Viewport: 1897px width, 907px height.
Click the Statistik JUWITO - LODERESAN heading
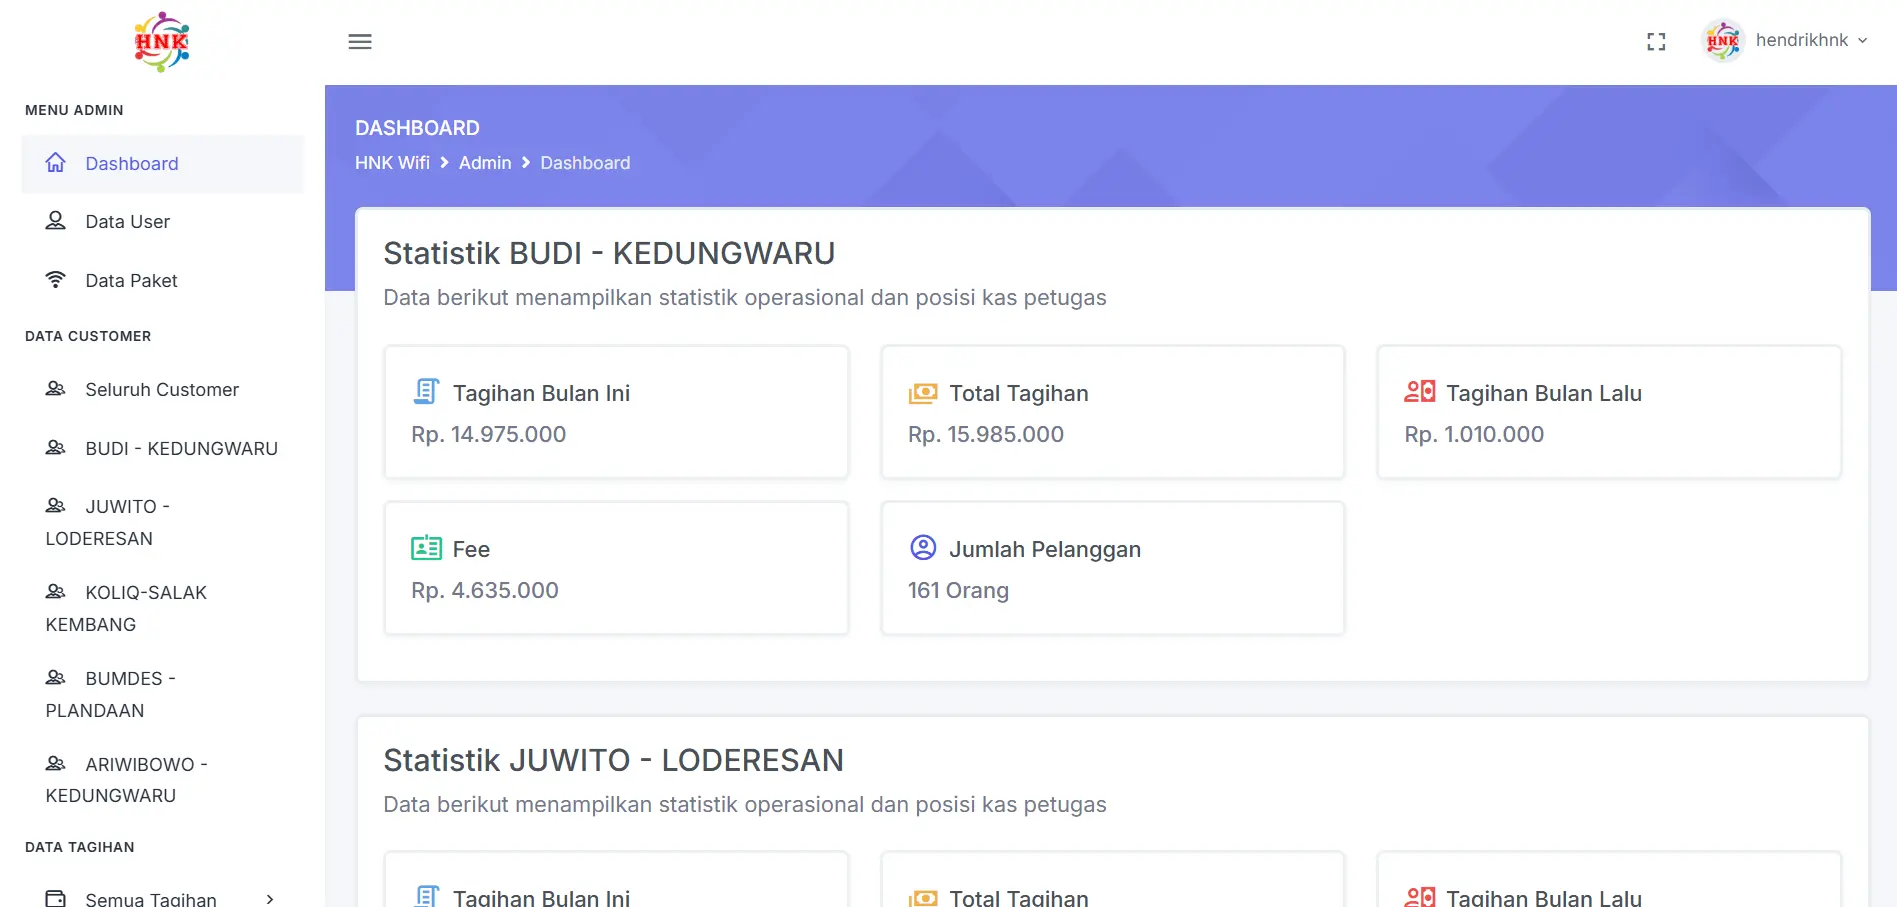(613, 760)
